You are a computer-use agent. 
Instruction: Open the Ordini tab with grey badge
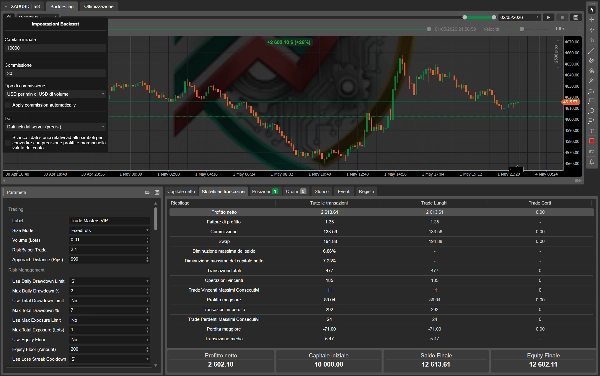(x=296, y=192)
